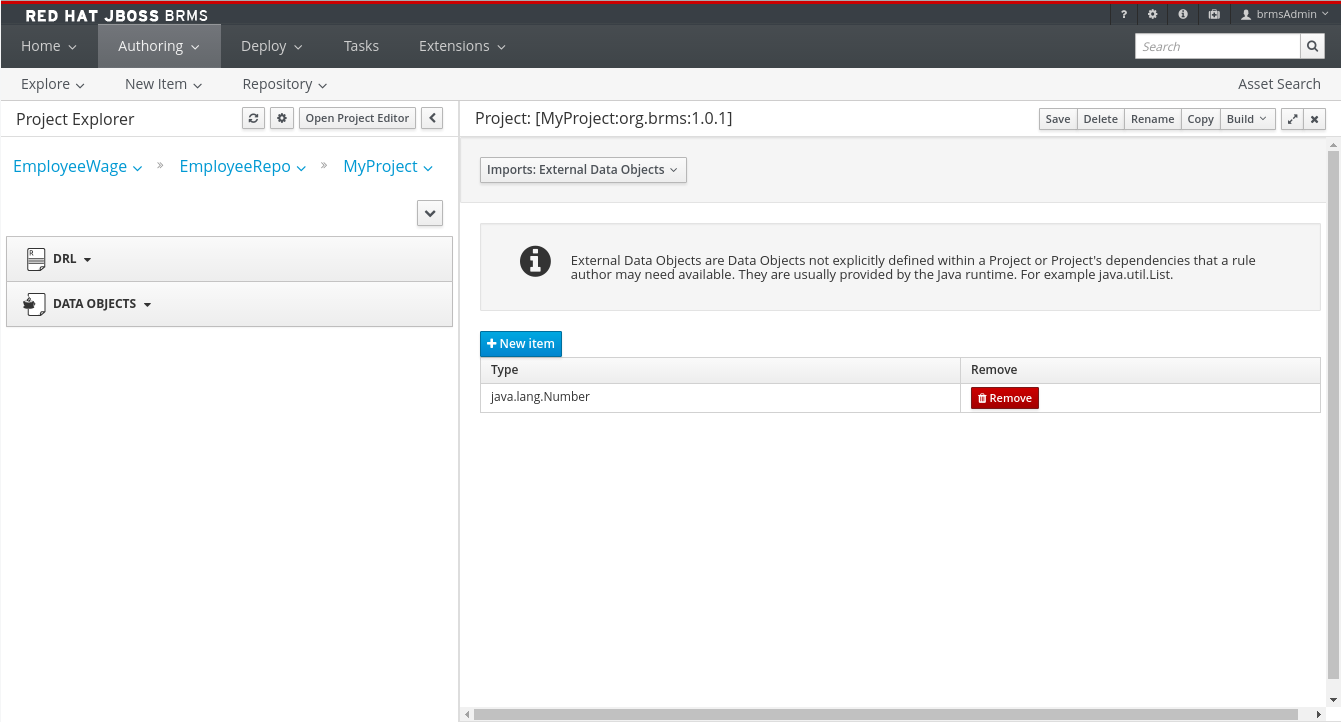1341x722 pixels.
Task: Click the Delete project button
Action: pyautogui.click(x=1100, y=119)
